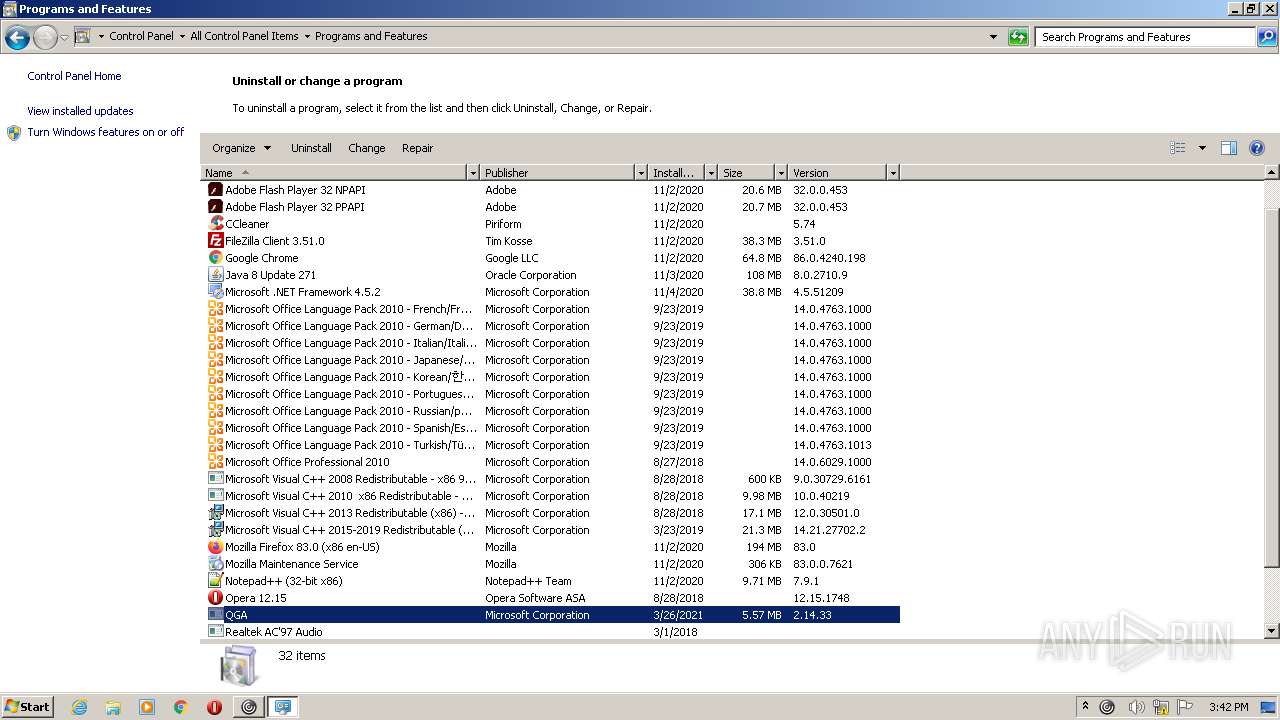Click the Mozilla Maintenance Service icon
The image size is (1280, 720).
click(215, 564)
